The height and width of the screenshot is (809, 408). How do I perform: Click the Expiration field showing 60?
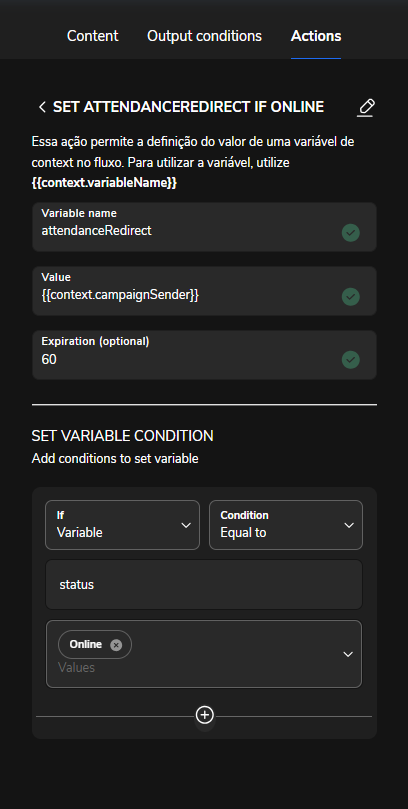pos(204,355)
